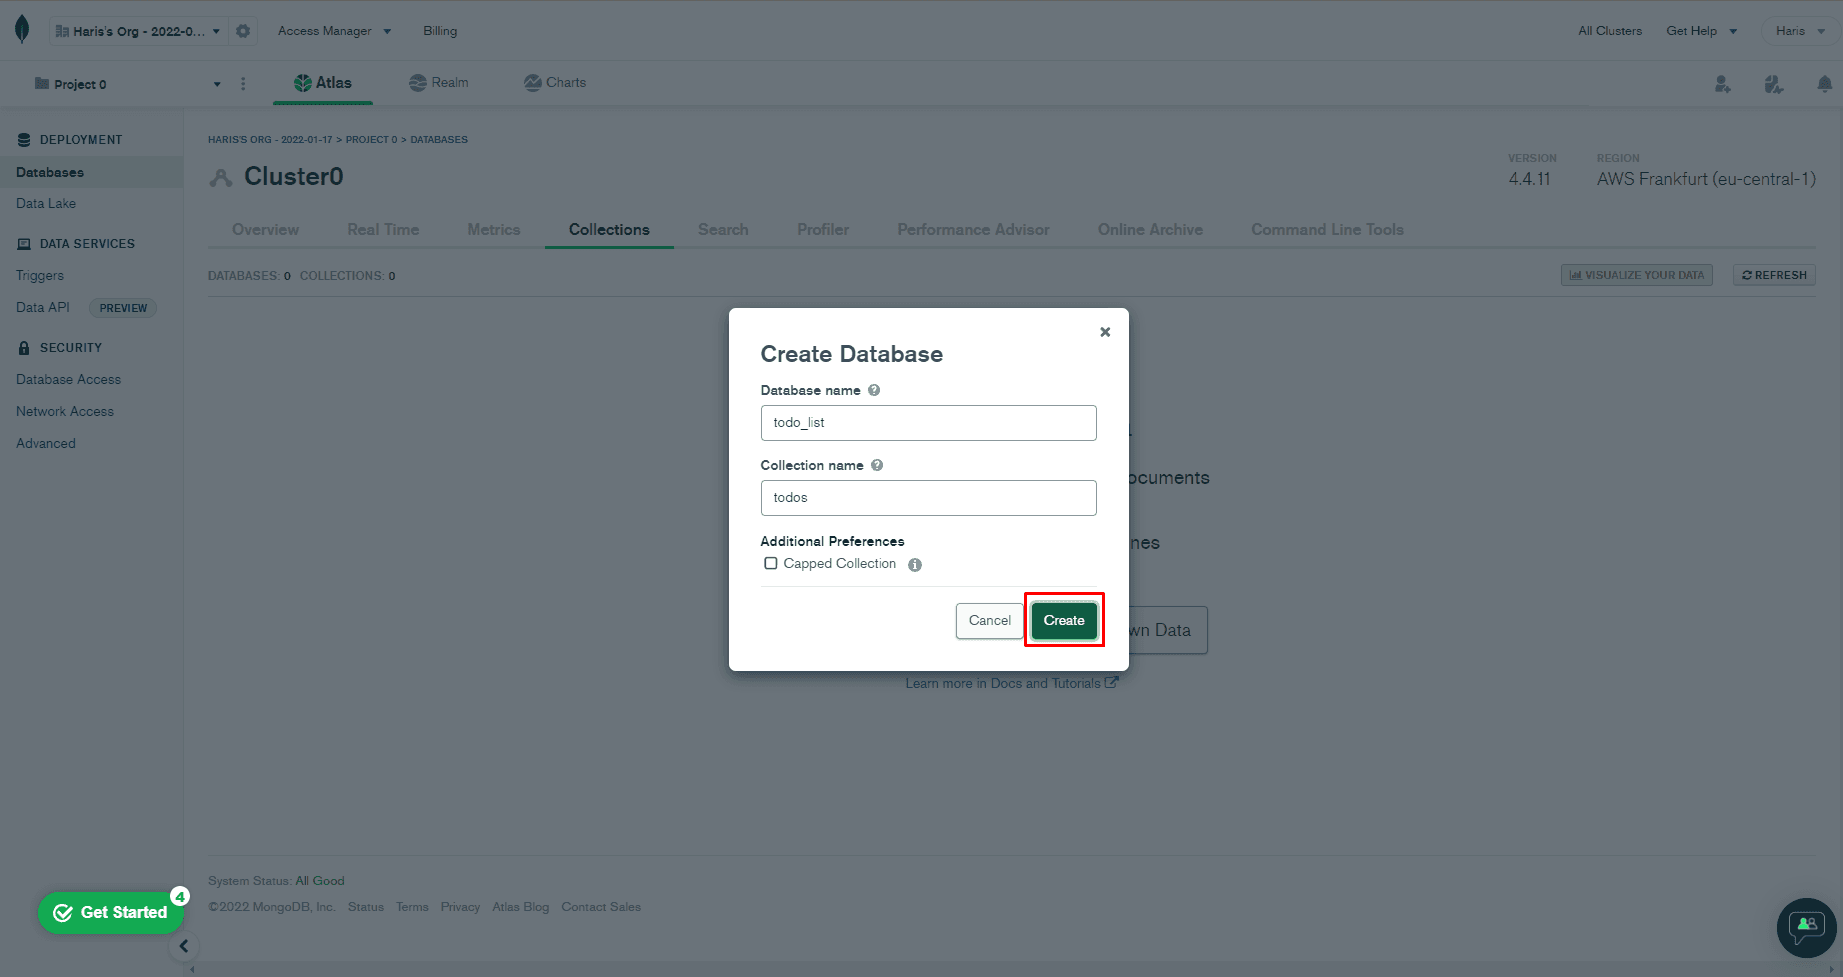
Task: Open the Atlas Blog footer link
Action: (x=521, y=907)
